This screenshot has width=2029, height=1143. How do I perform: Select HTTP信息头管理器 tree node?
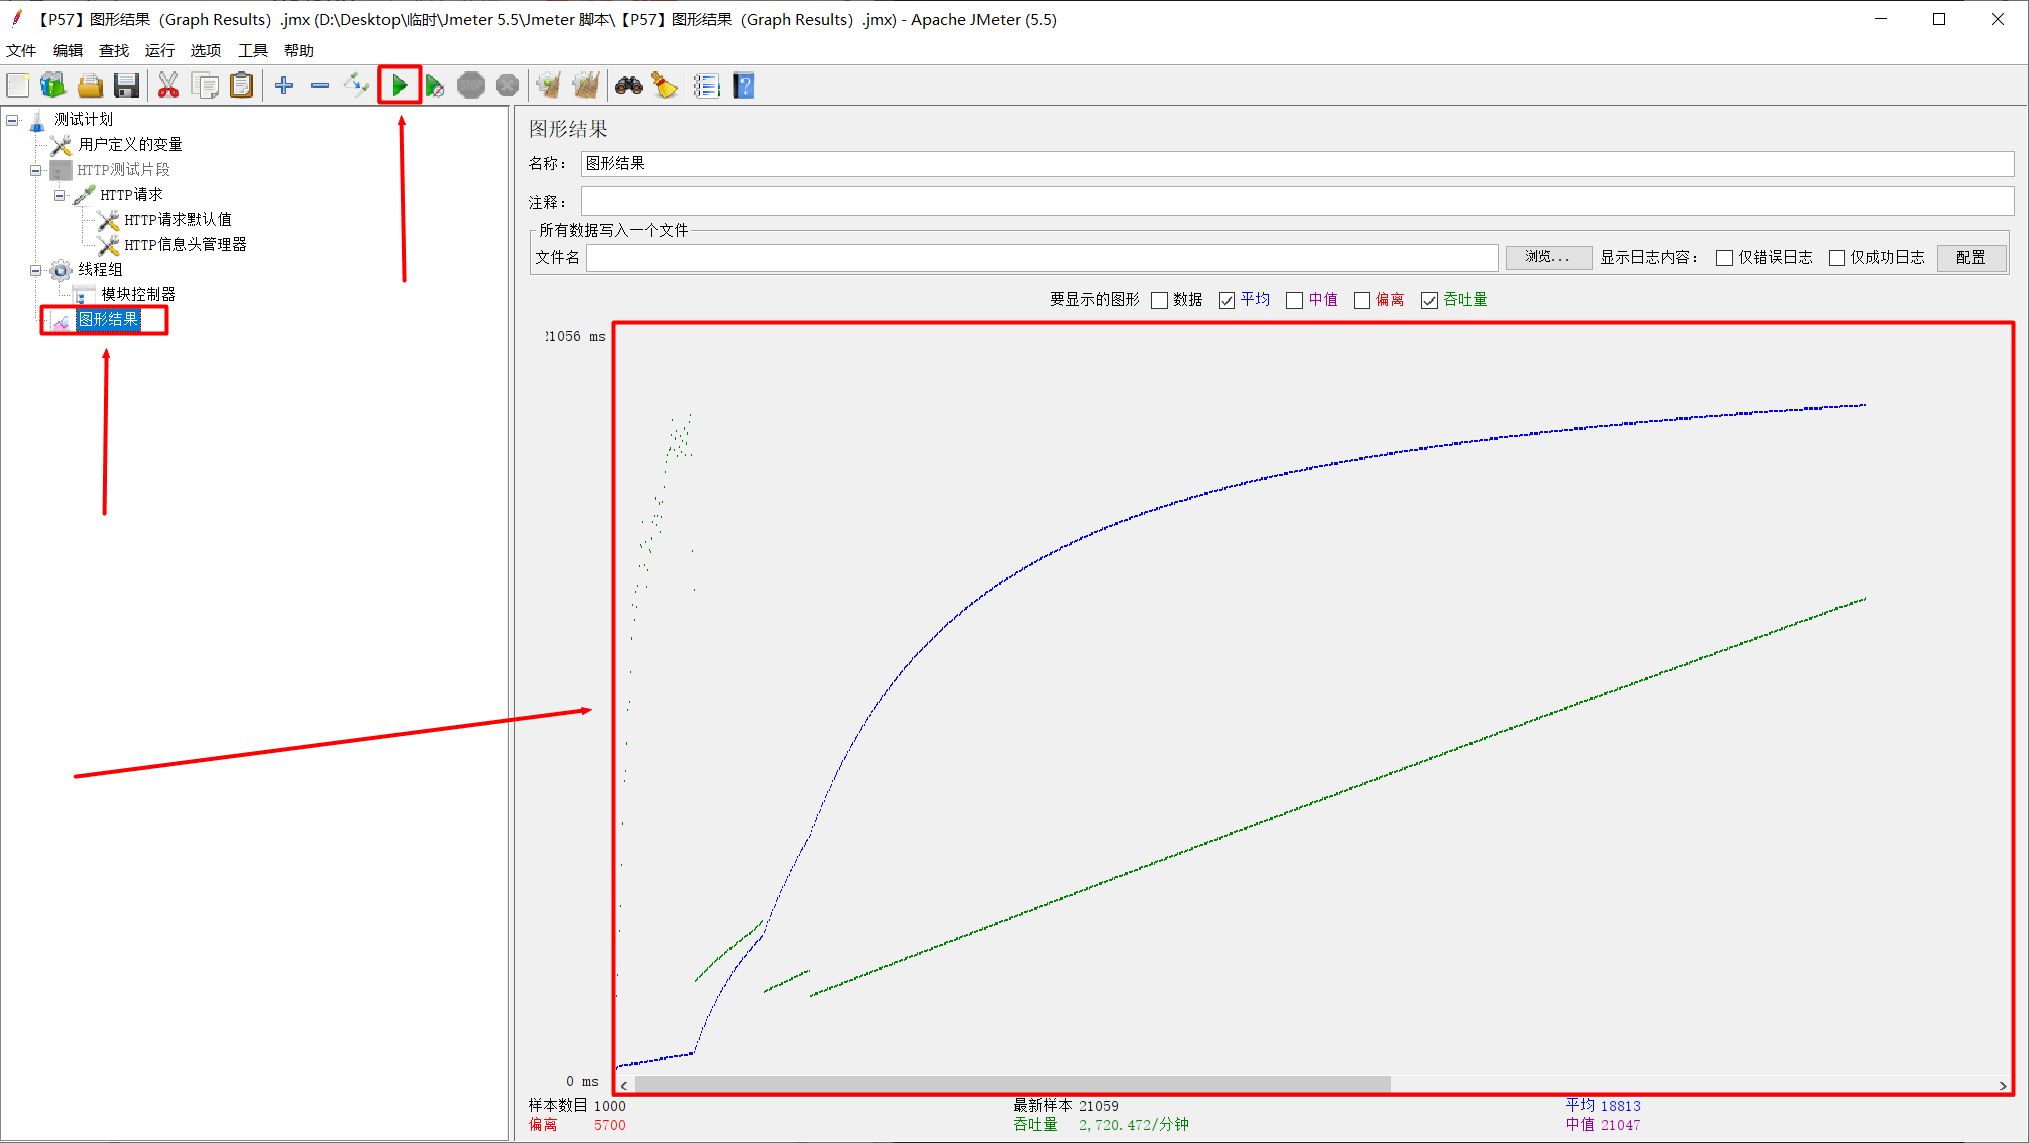click(185, 245)
